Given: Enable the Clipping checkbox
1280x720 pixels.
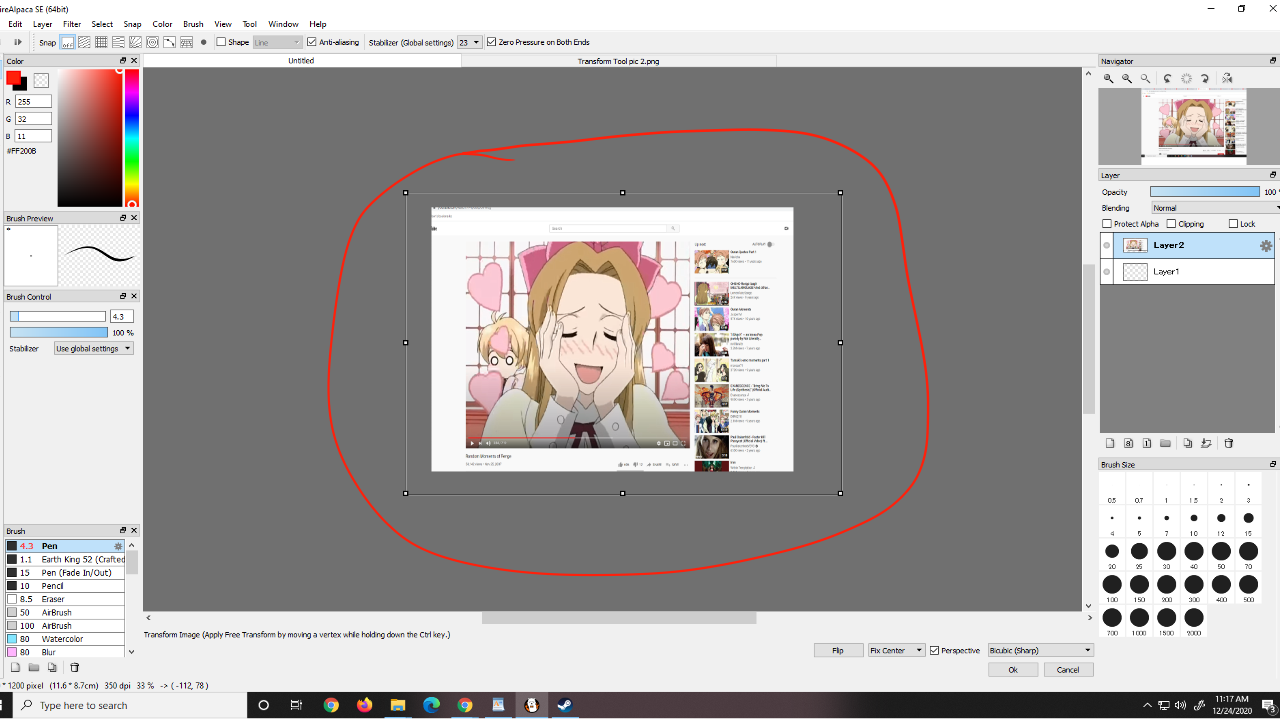Looking at the screenshot, I should (x=1171, y=224).
